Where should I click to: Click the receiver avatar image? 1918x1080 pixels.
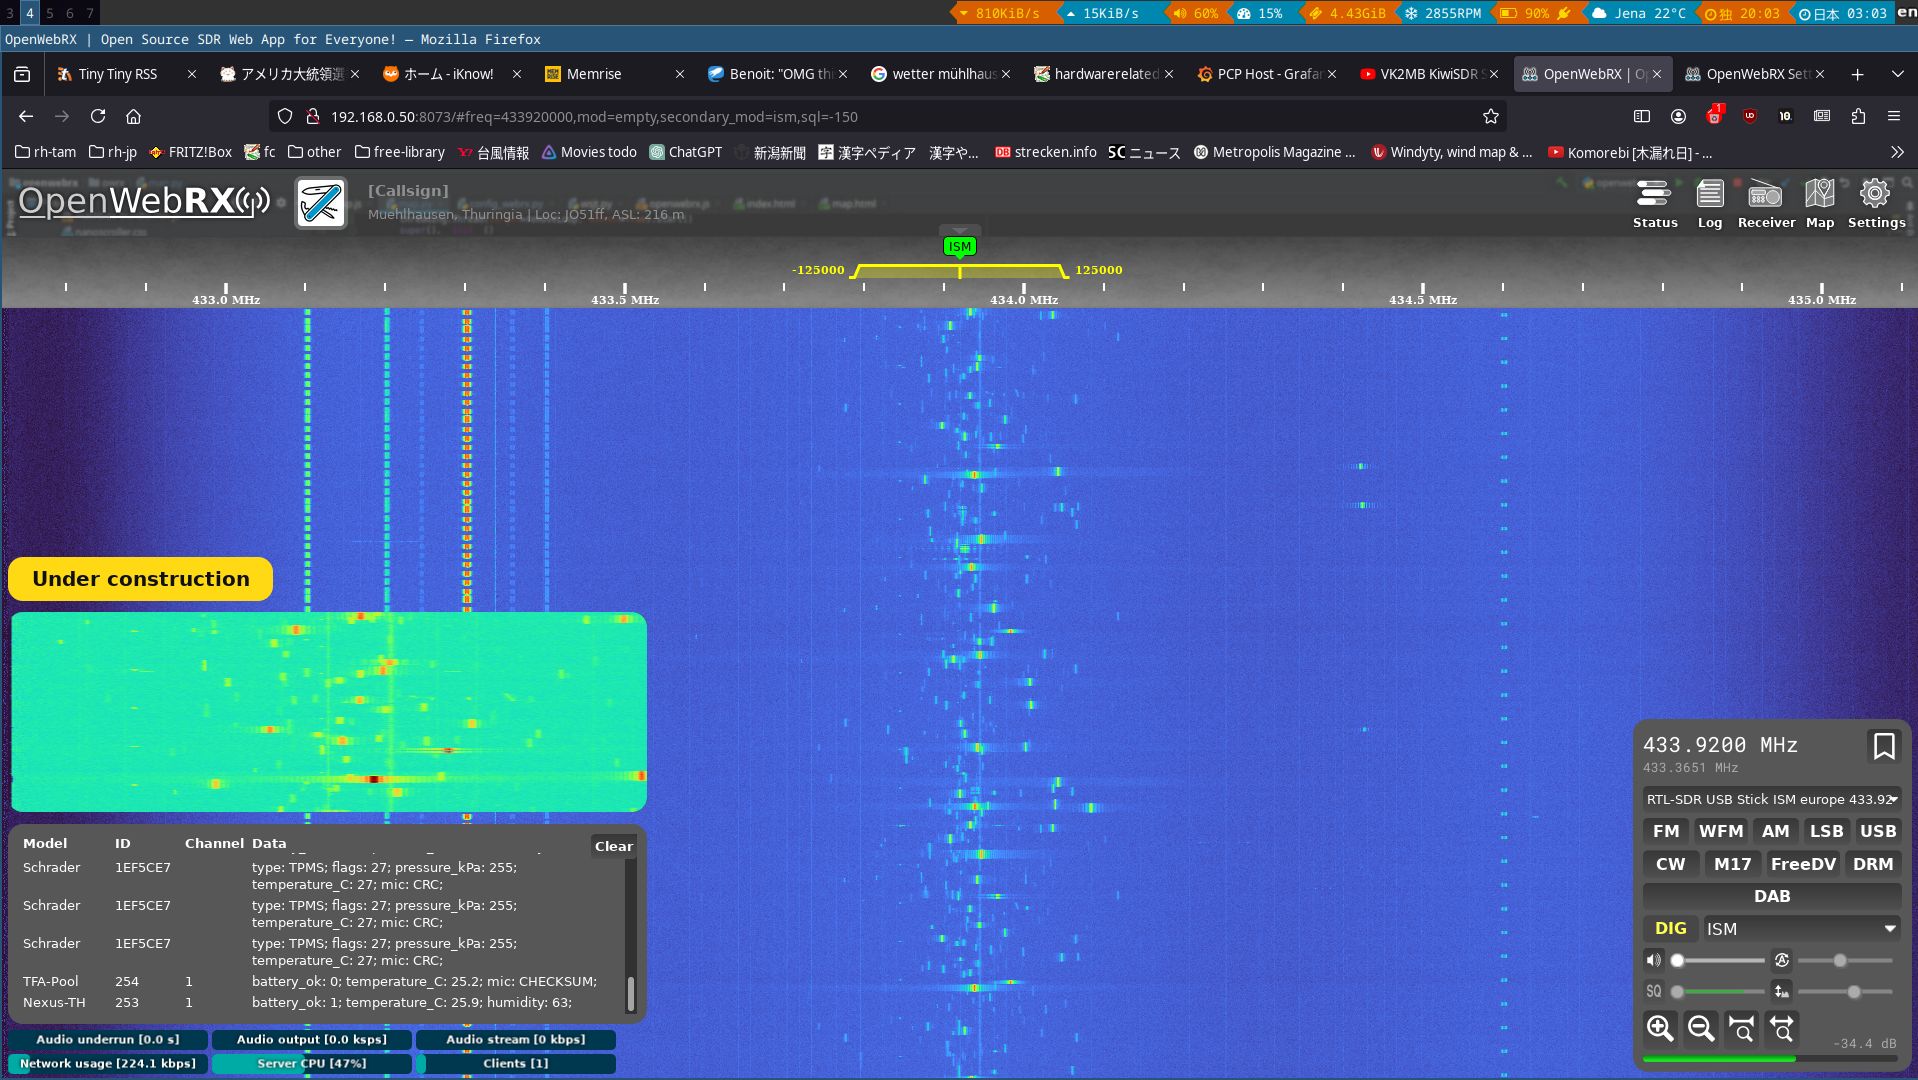coord(321,203)
